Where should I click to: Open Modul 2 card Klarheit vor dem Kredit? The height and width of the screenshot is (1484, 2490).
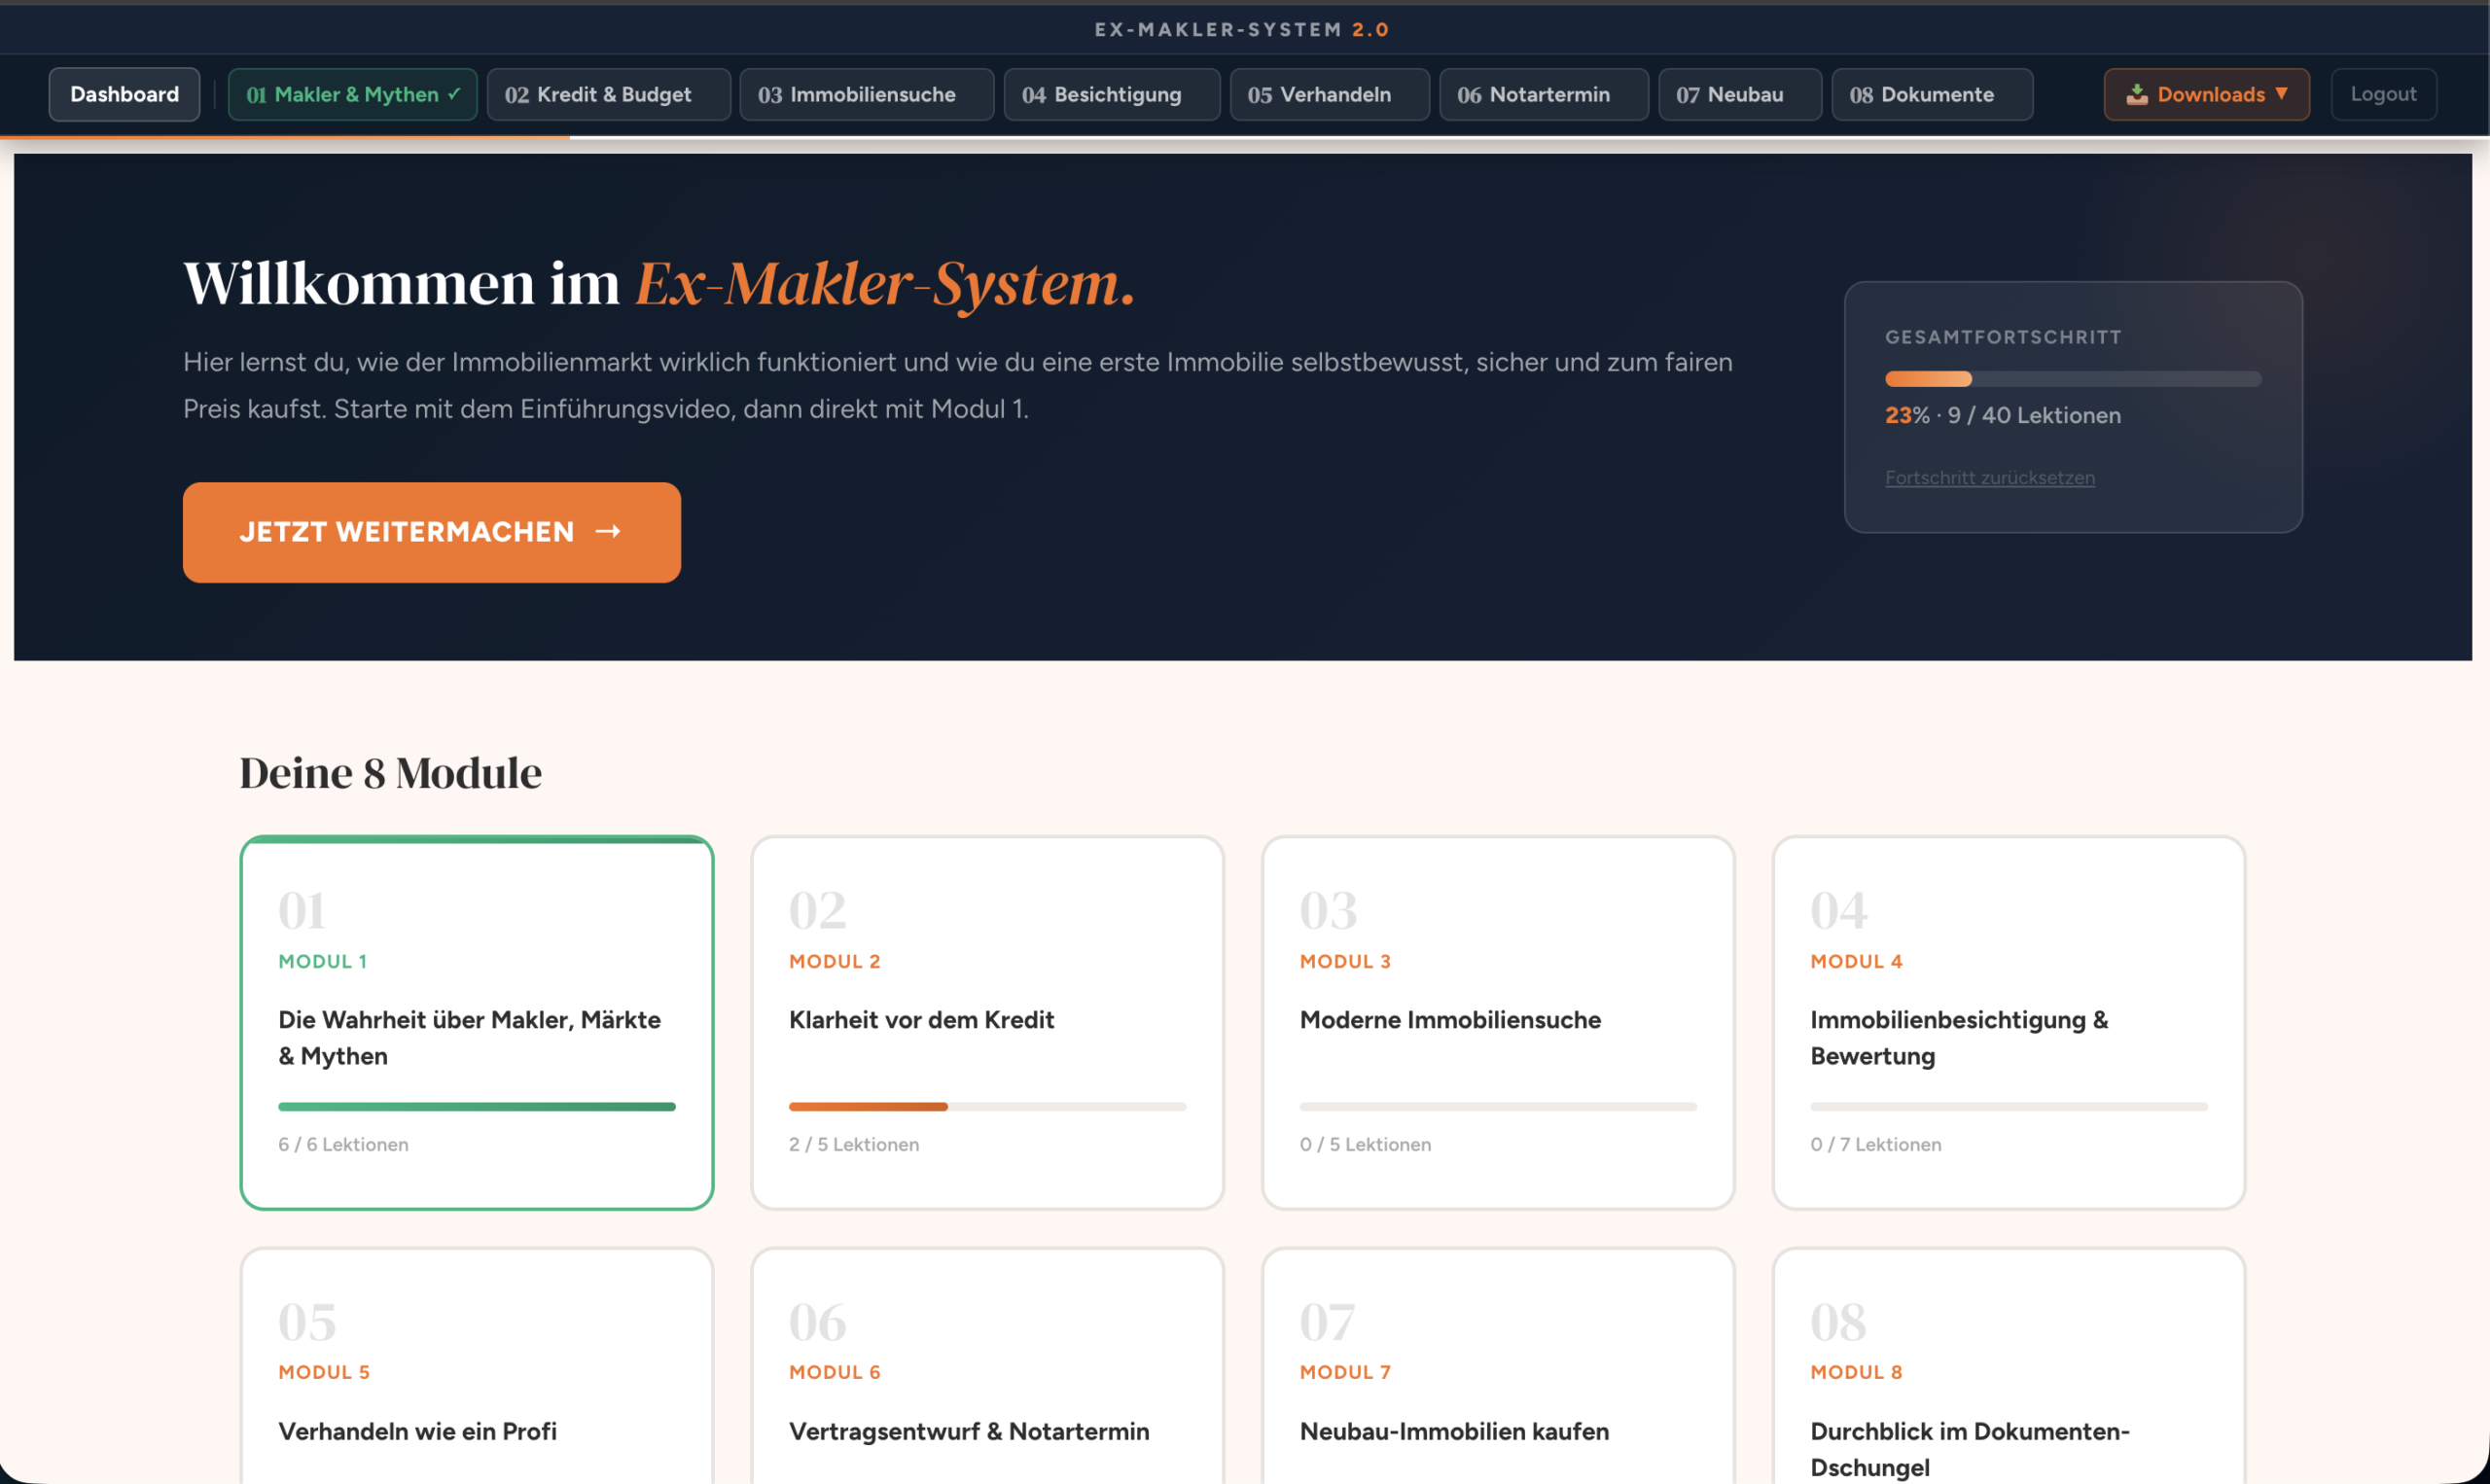tap(987, 1022)
